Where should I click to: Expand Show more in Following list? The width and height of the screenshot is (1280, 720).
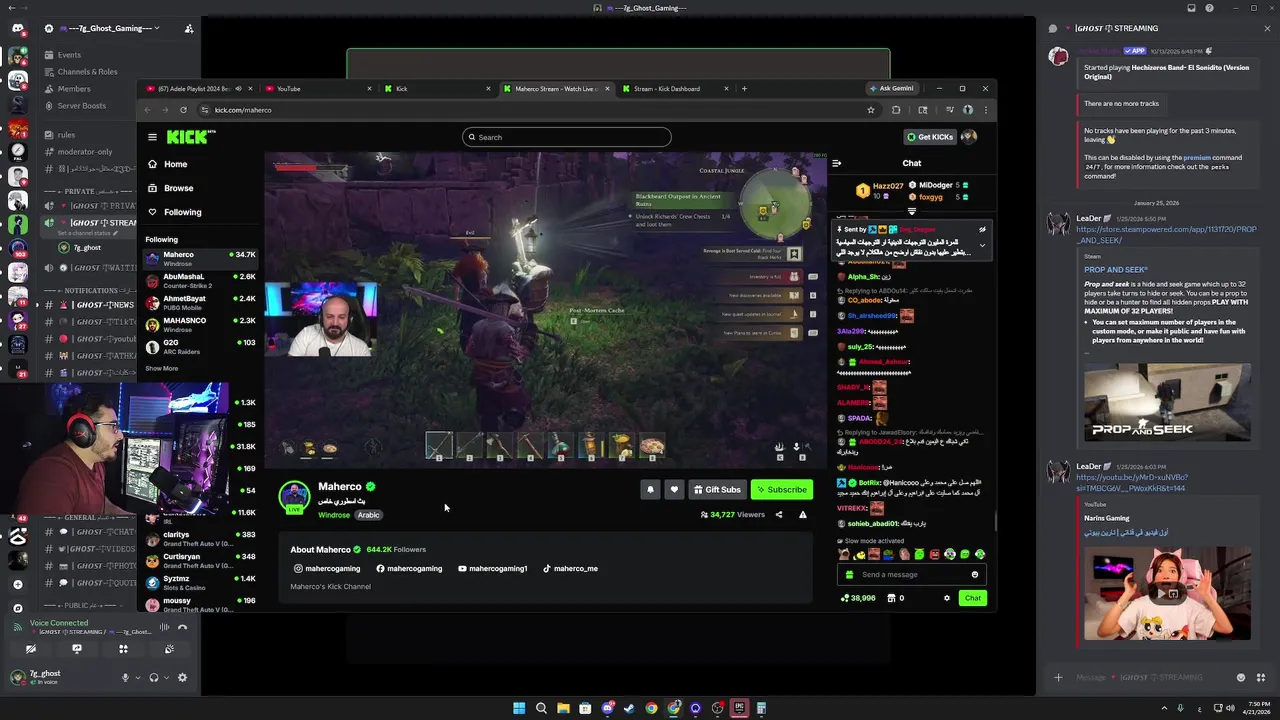pyautogui.click(x=162, y=368)
